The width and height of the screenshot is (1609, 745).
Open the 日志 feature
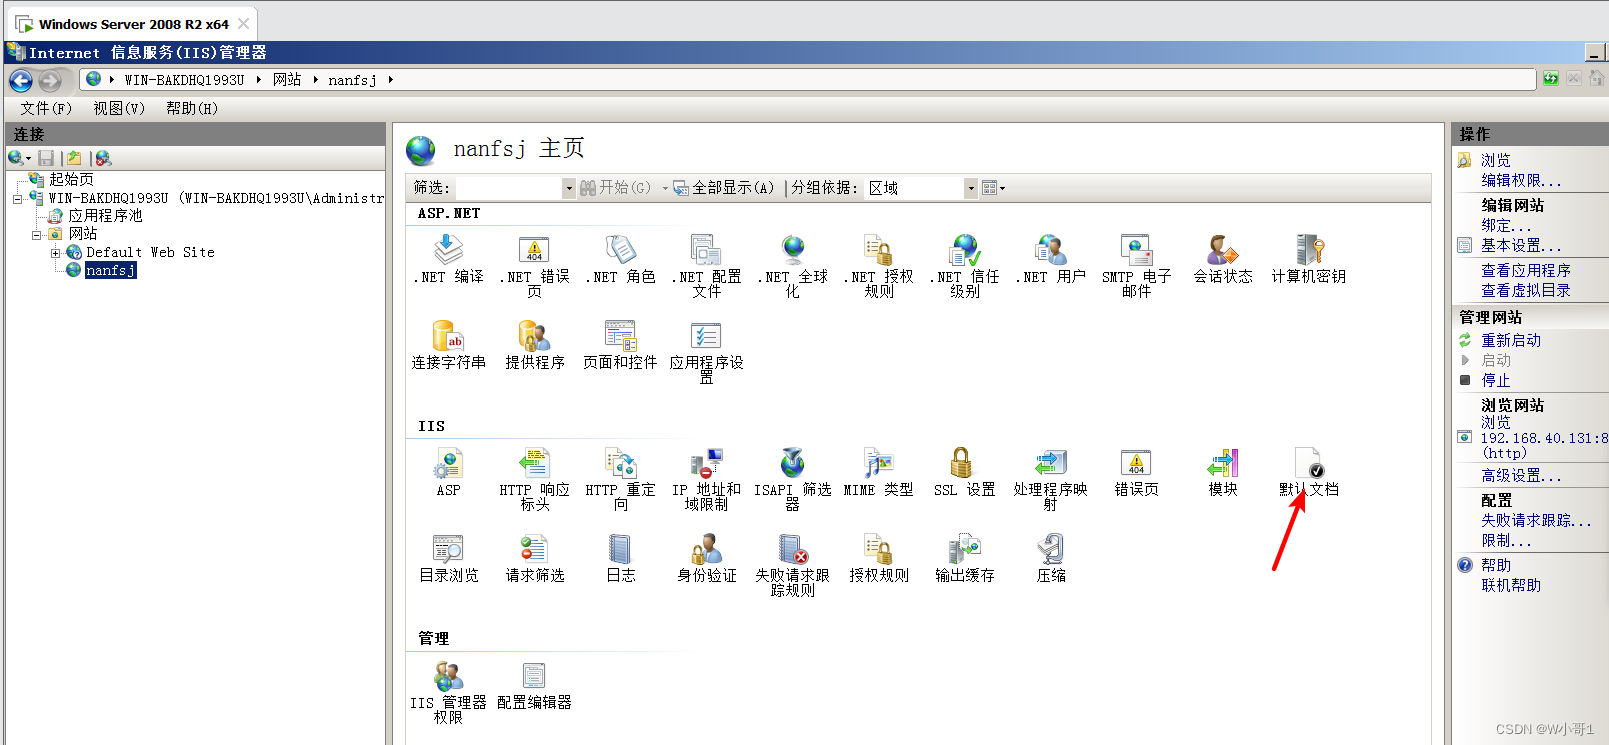(620, 558)
